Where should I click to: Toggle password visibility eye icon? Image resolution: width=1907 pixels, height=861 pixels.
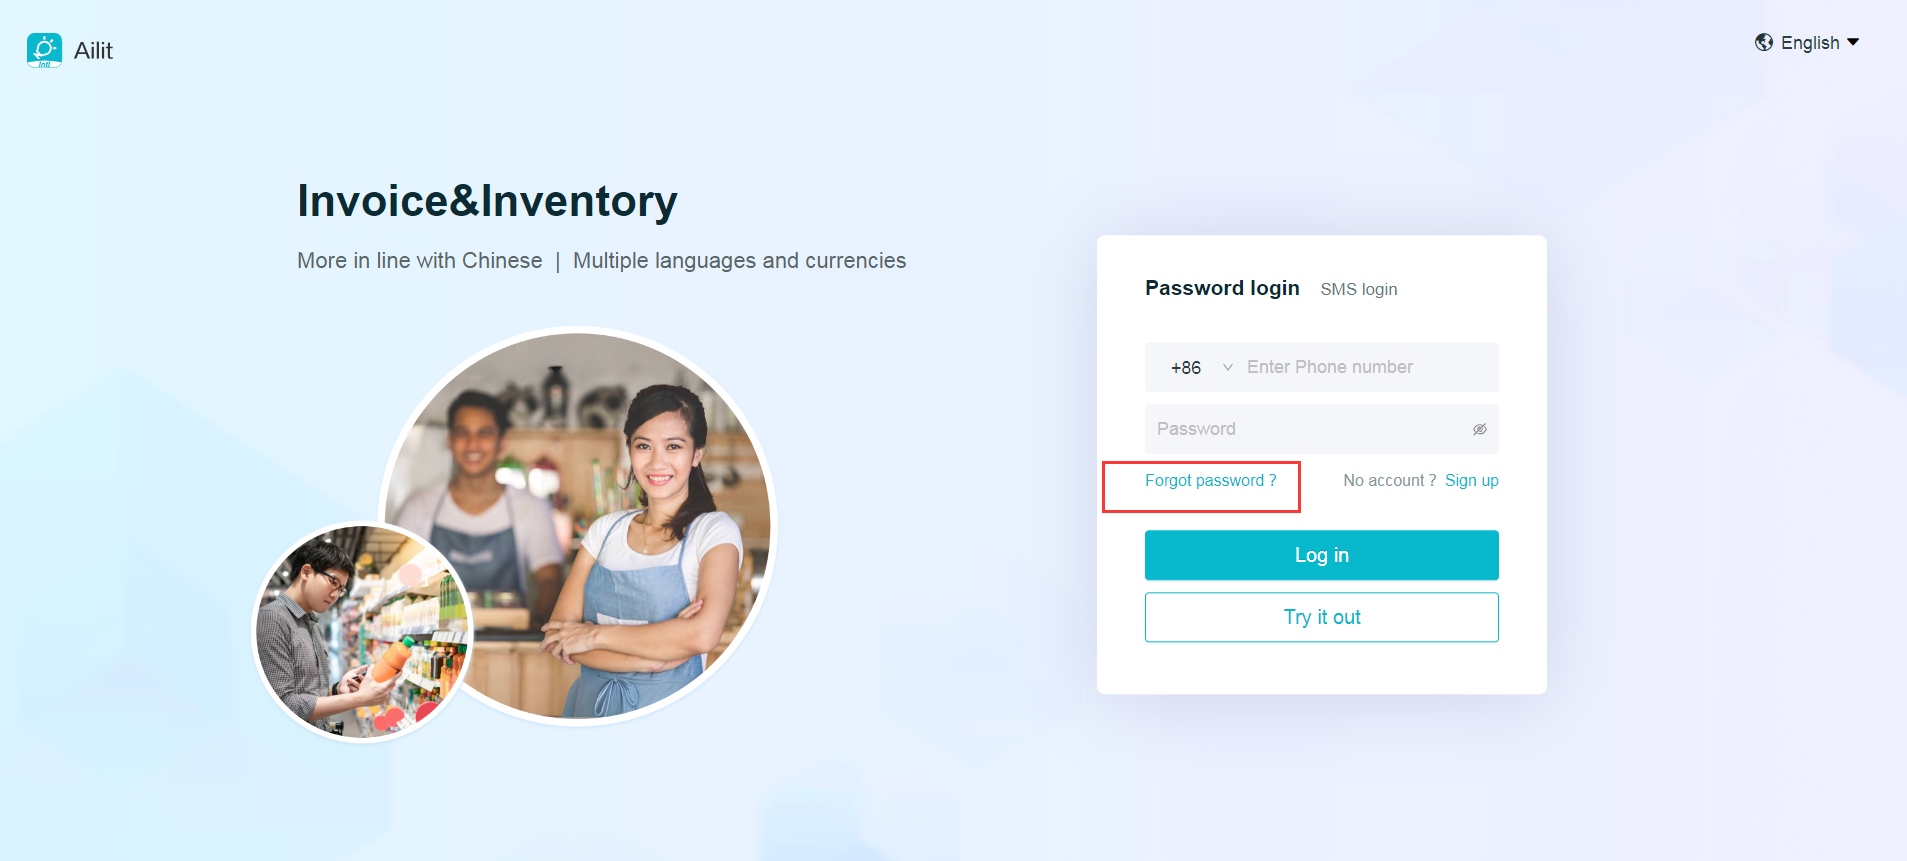(x=1479, y=429)
